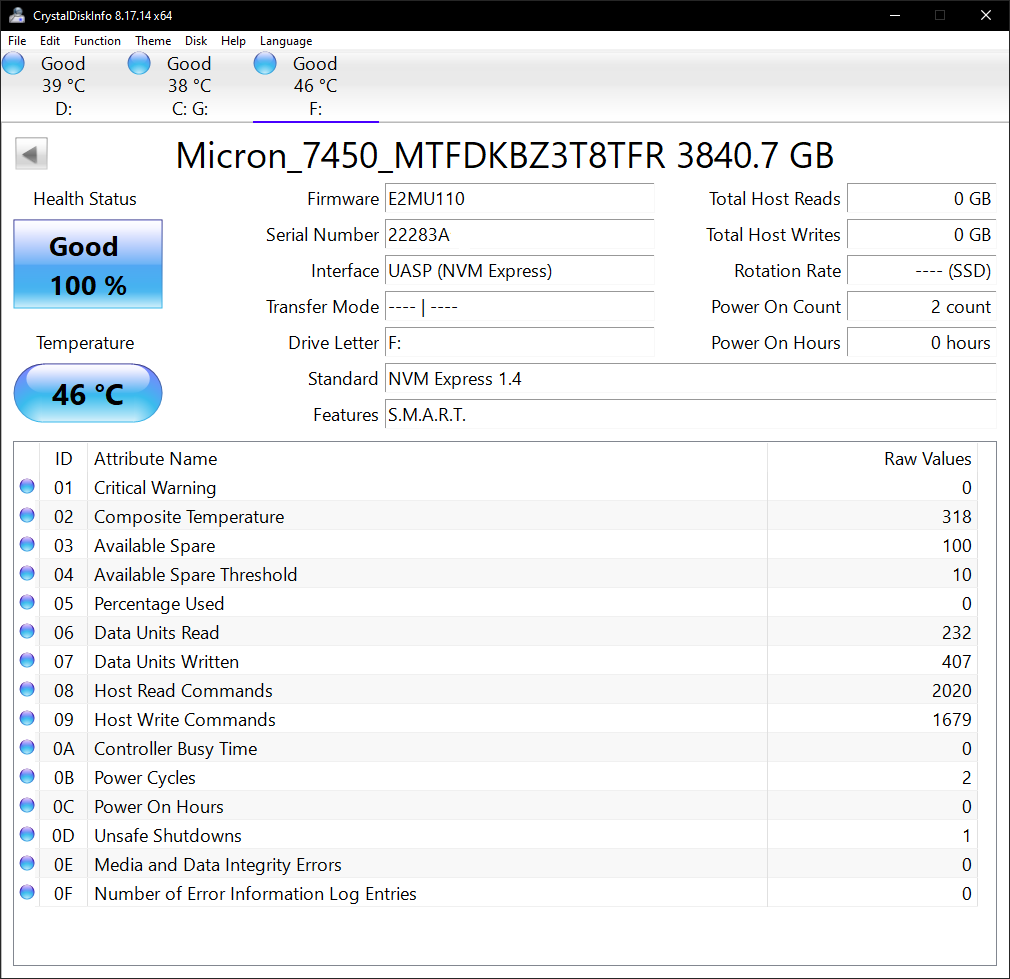Open the Disk menu

[x=196, y=41]
